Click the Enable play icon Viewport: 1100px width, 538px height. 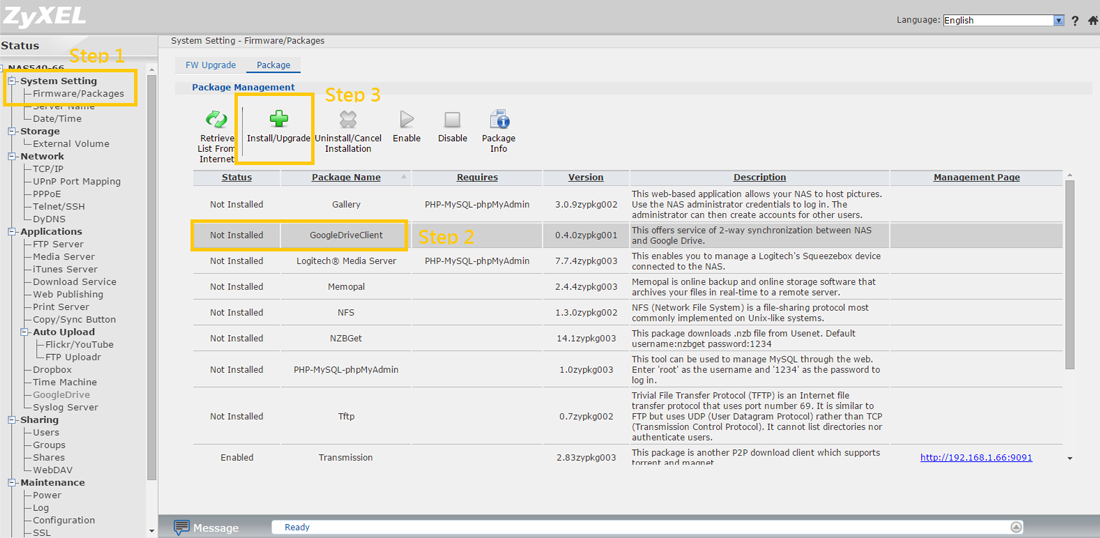(x=407, y=119)
